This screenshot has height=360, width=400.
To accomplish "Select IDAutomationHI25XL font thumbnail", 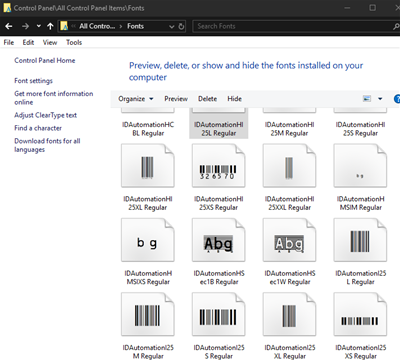I will (x=148, y=166).
